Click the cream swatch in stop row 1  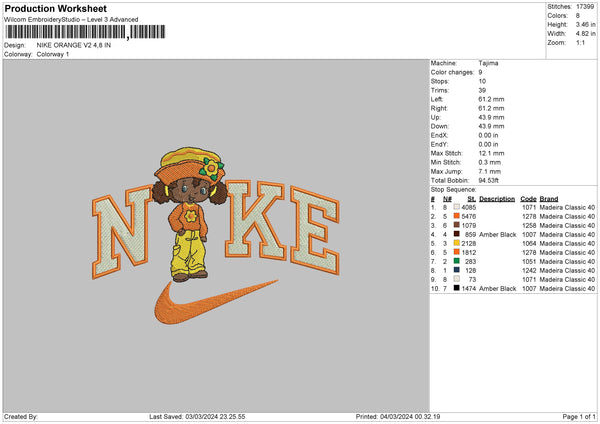click(457, 207)
